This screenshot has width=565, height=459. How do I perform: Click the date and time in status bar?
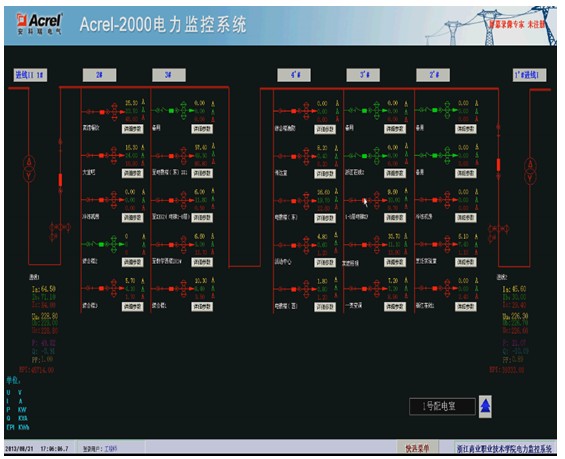(x=36, y=449)
